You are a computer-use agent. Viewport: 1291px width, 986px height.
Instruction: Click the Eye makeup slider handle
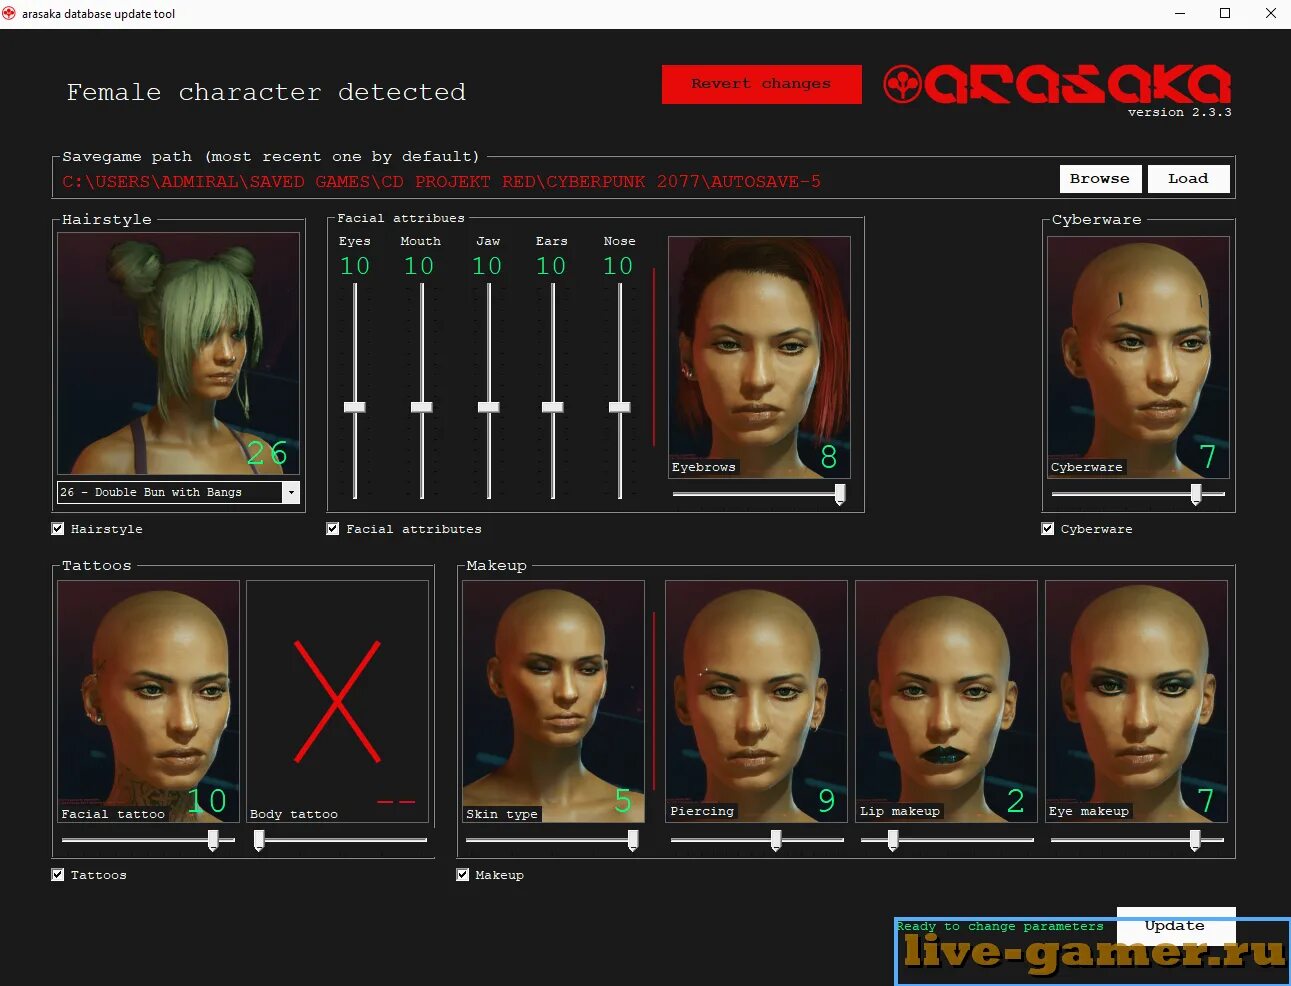click(x=1195, y=840)
